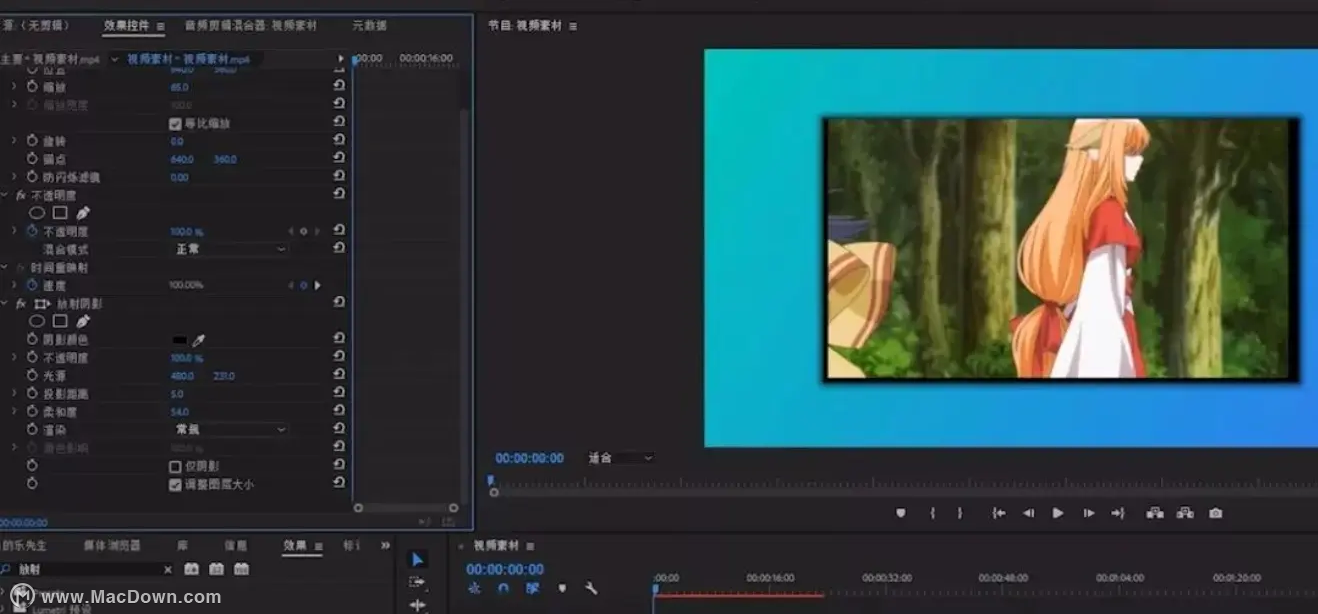
Task: Toggle Snap magnet icon in timeline
Action: tap(504, 588)
